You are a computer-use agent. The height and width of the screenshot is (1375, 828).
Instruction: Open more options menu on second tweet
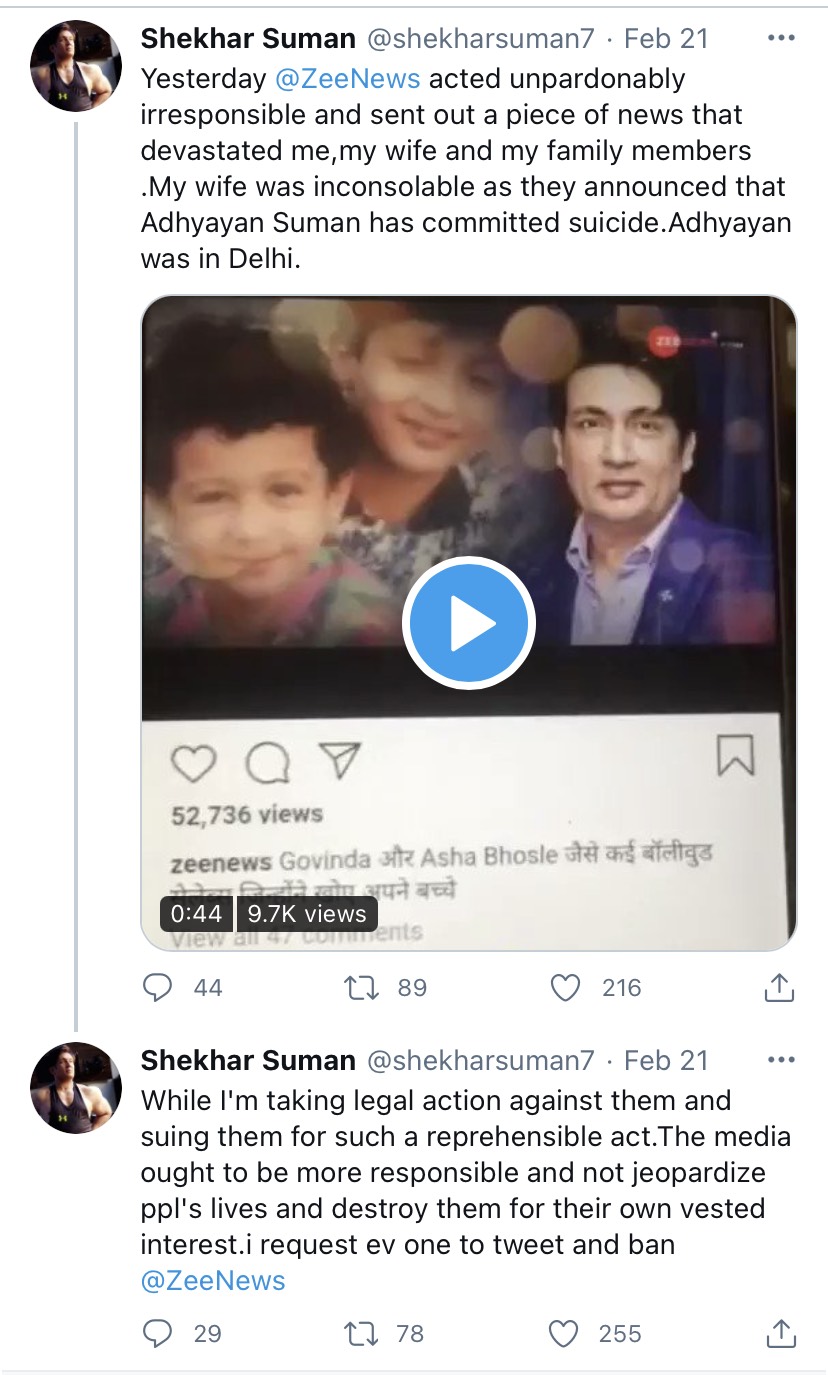[779, 1060]
